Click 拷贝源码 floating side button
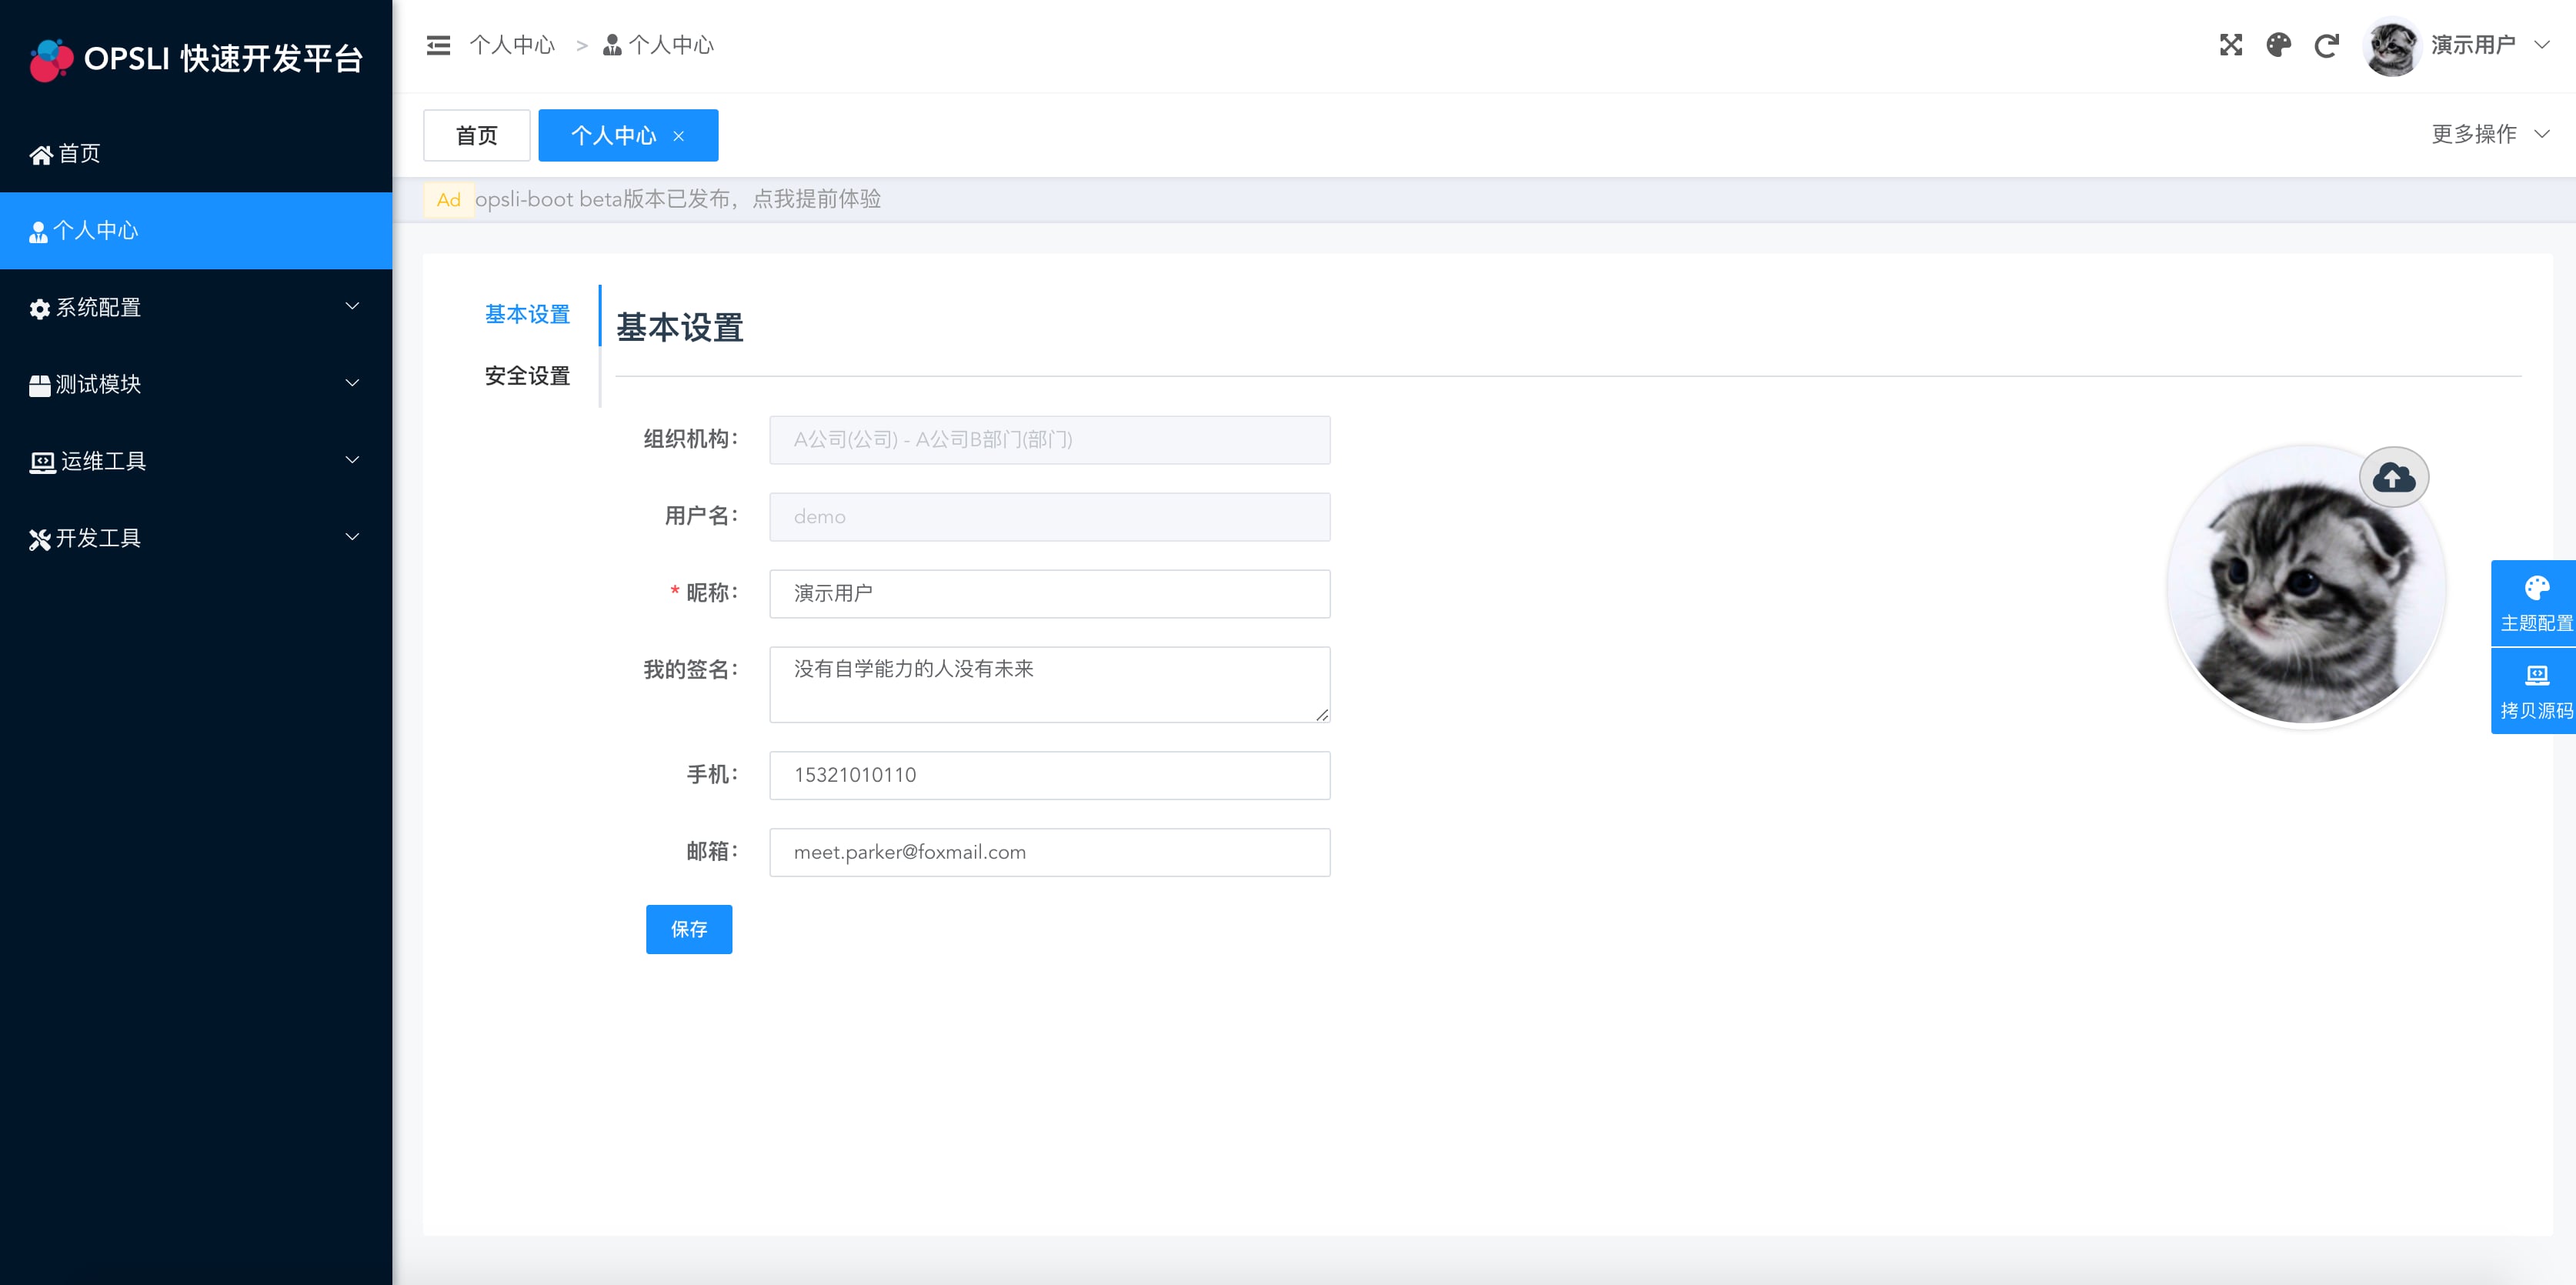 (2535, 692)
